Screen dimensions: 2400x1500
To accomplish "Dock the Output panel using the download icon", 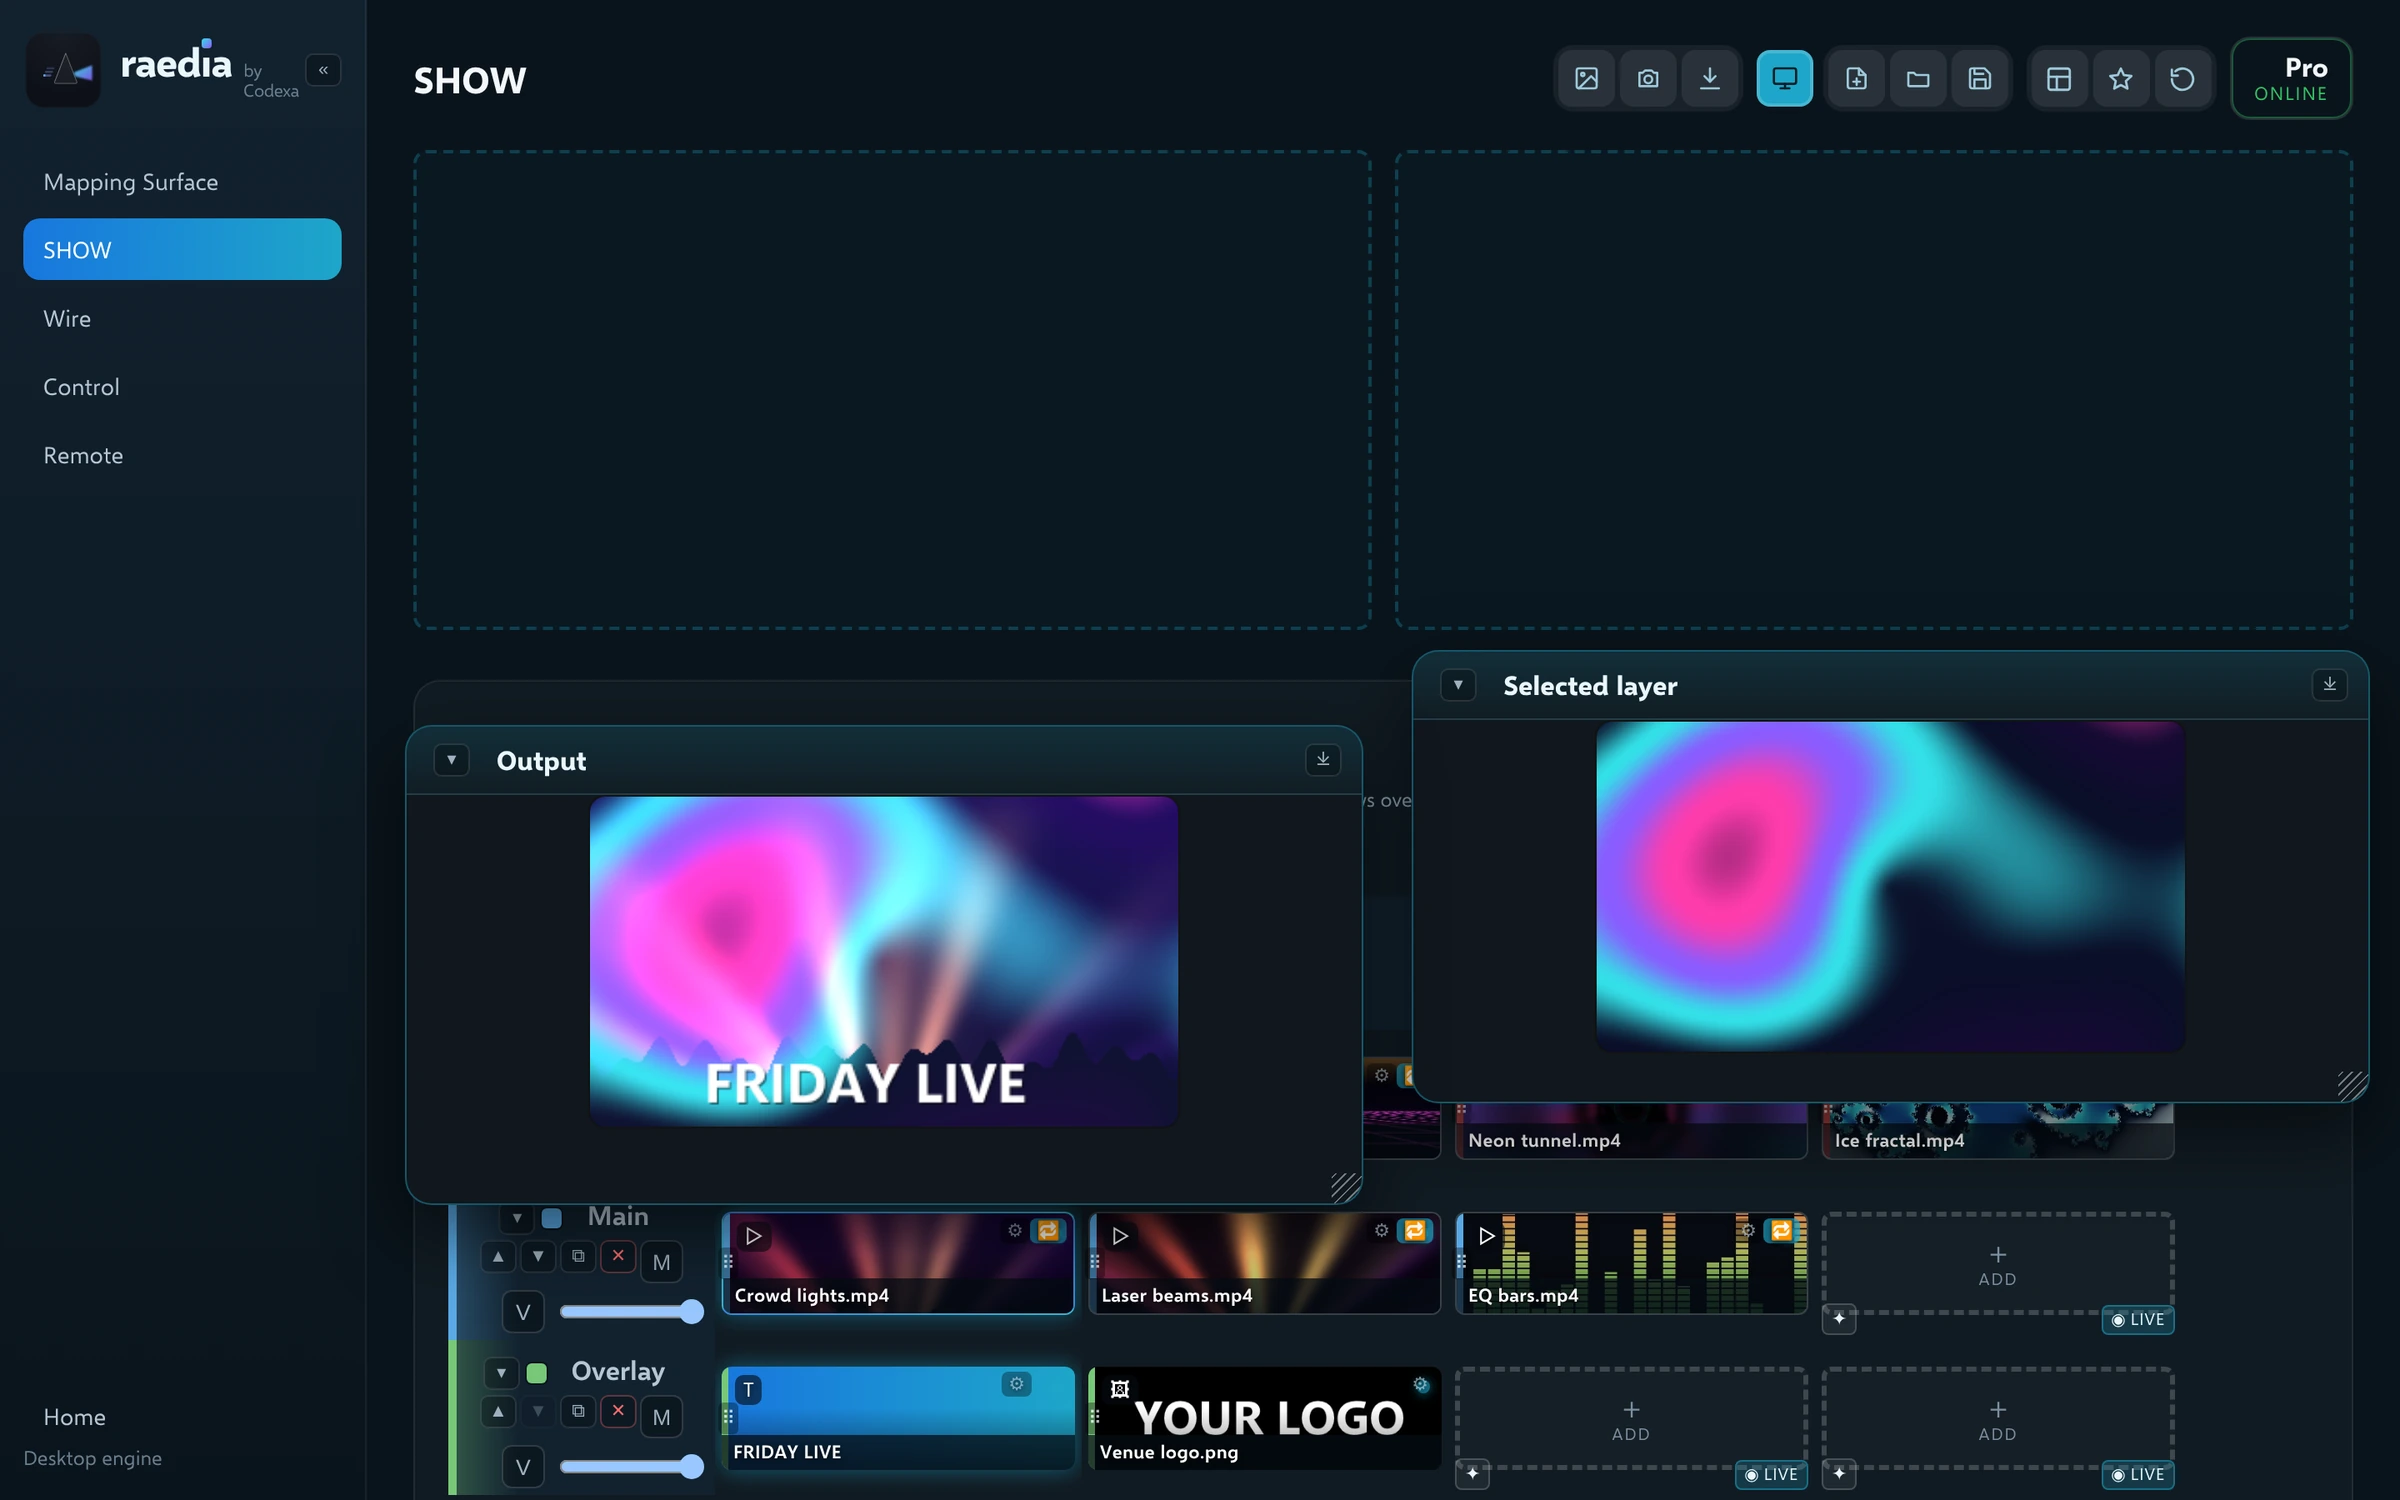I will click(x=1322, y=759).
